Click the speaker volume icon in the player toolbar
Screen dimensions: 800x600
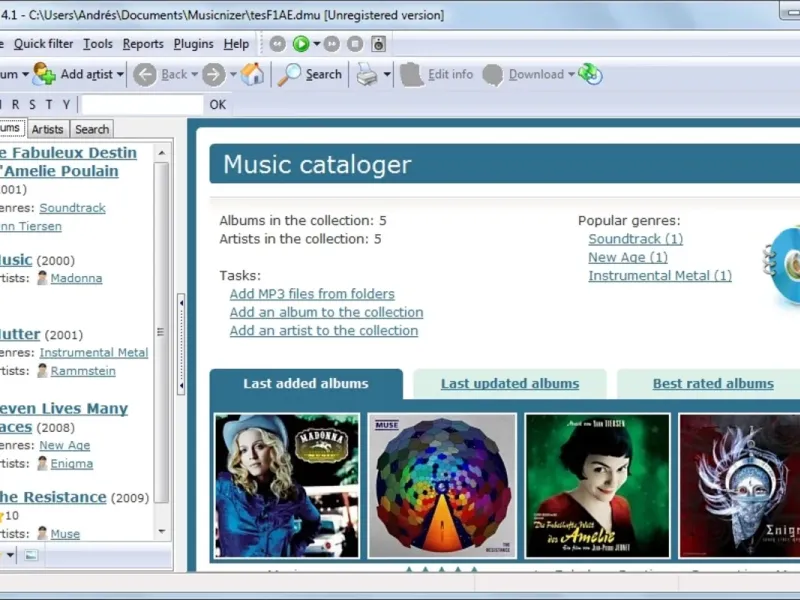[x=378, y=44]
